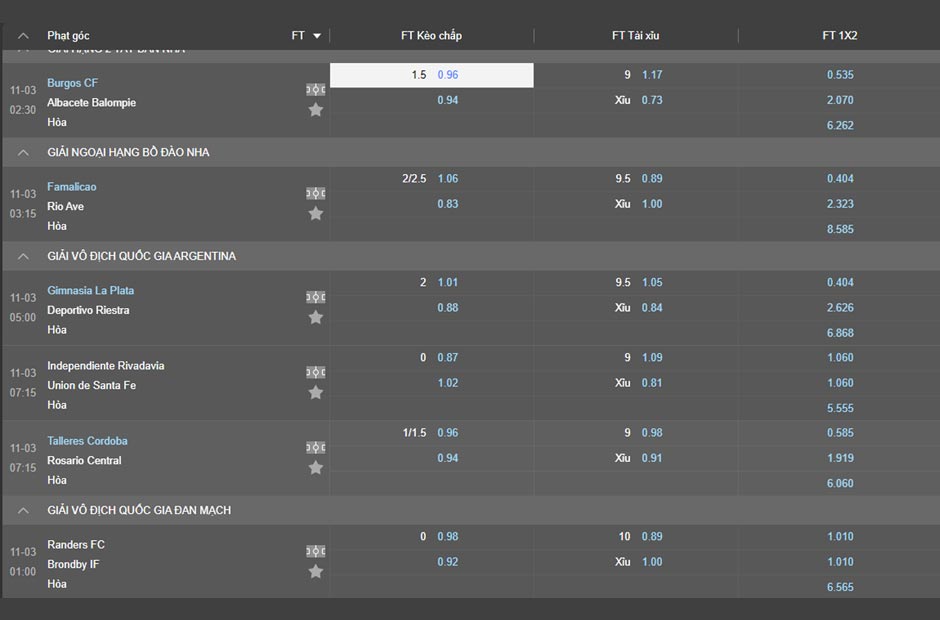
Task: Open pitch view for Randers FC match
Action: click(x=316, y=551)
